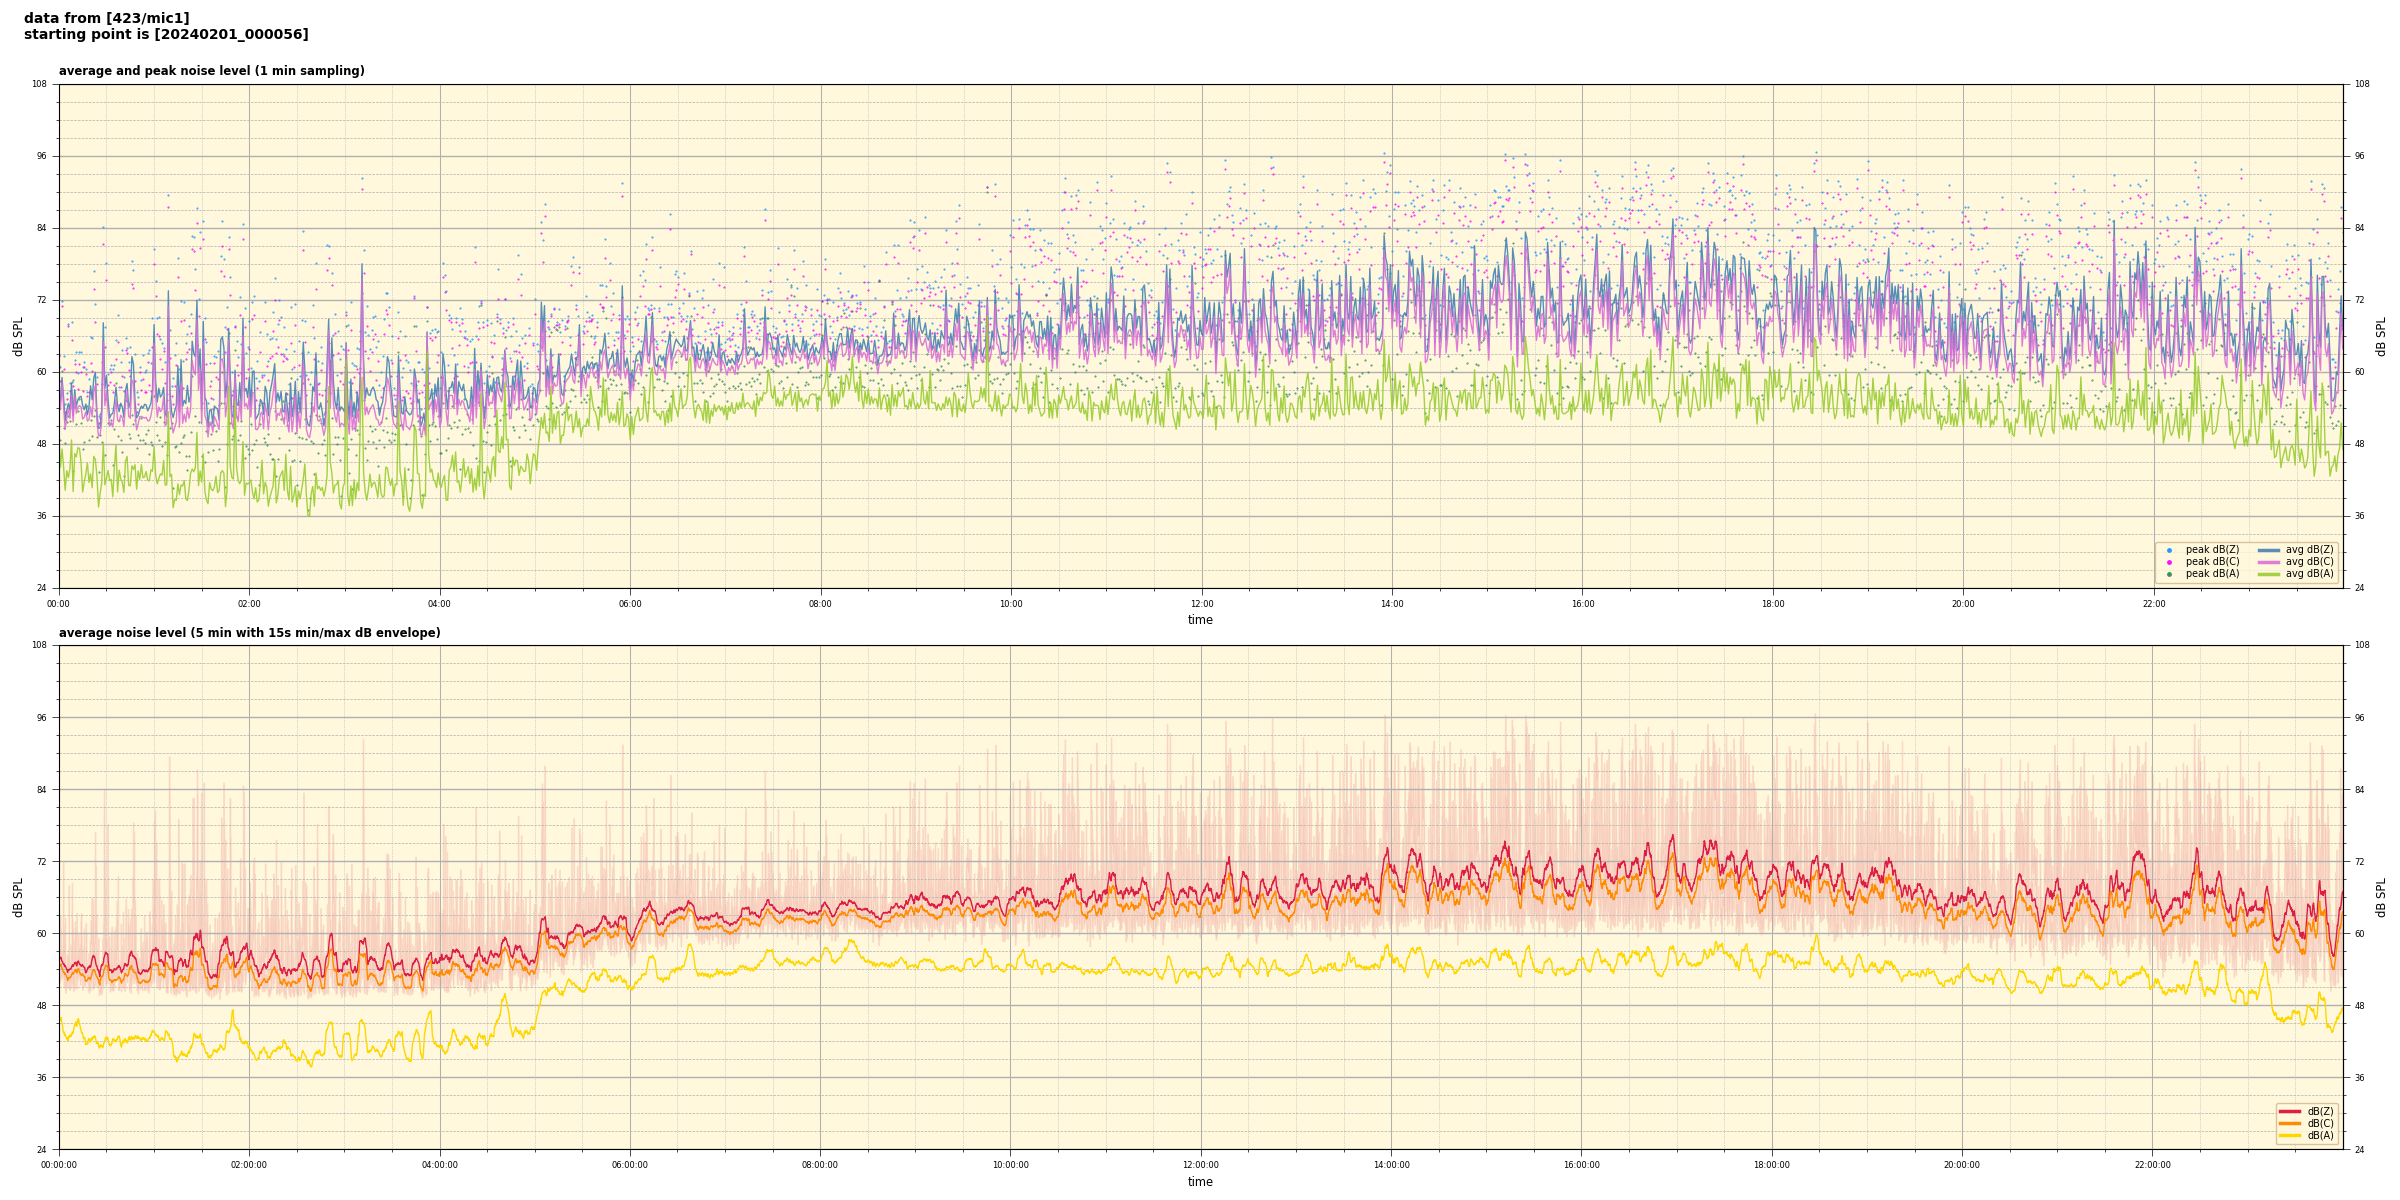
Task: Click the 22:00 tick on the upper chart
Action: click(x=2153, y=604)
